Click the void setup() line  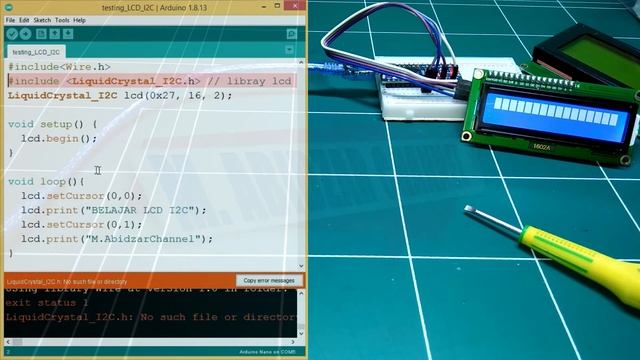coord(52,124)
